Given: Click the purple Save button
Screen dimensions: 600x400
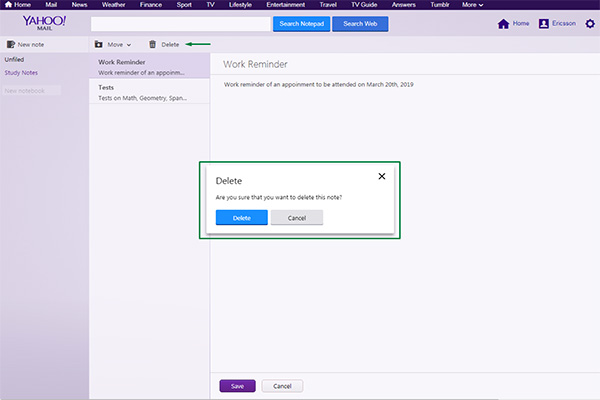Looking at the screenshot, I should (237, 386).
